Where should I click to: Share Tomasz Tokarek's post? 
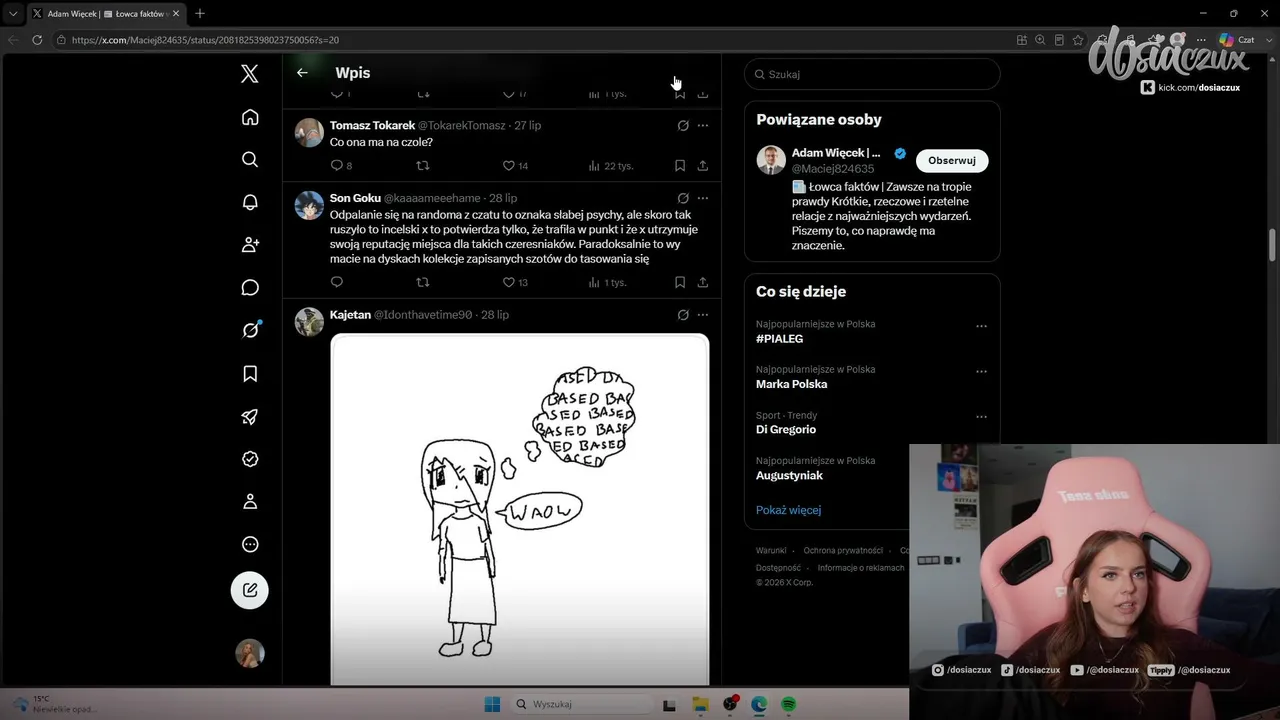(x=703, y=166)
